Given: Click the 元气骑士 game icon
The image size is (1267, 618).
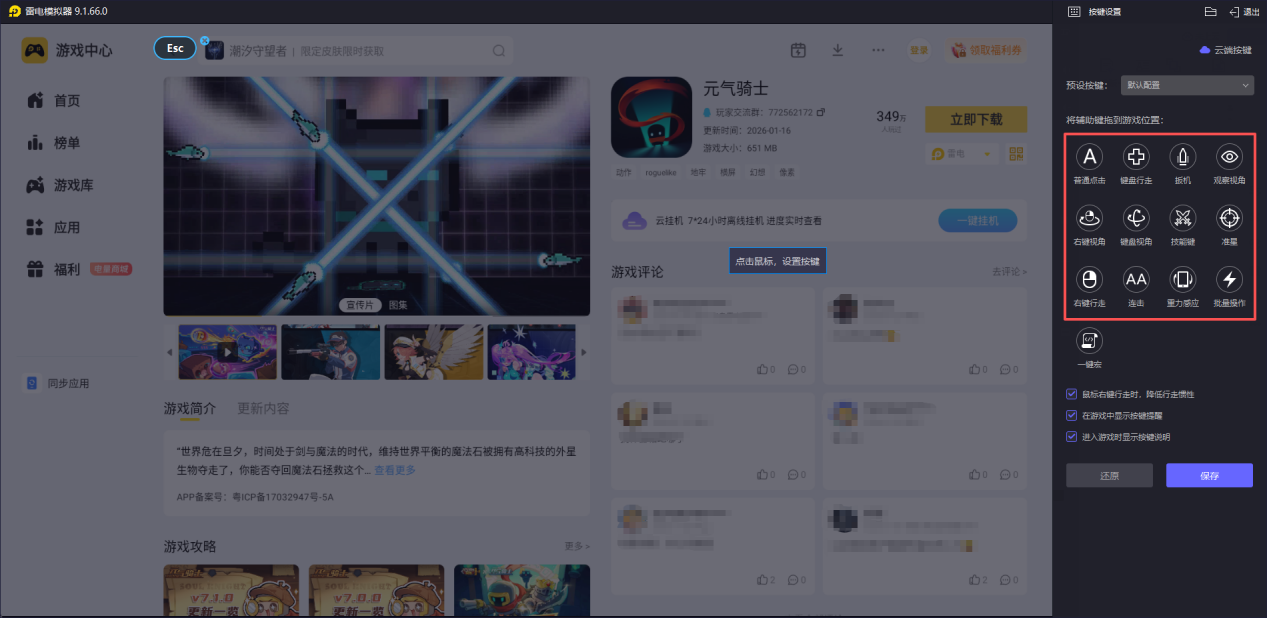Looking at the screenshot, I should point(651,118).
